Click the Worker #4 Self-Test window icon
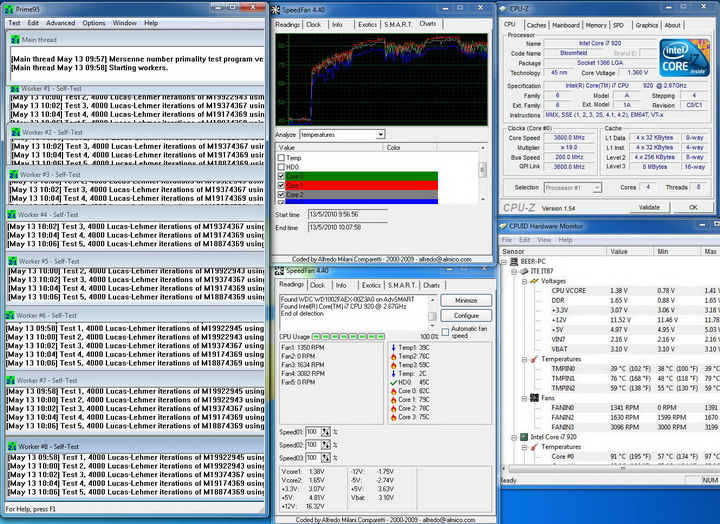The width and height of the screenshot is (720, 524). [12, 214]
